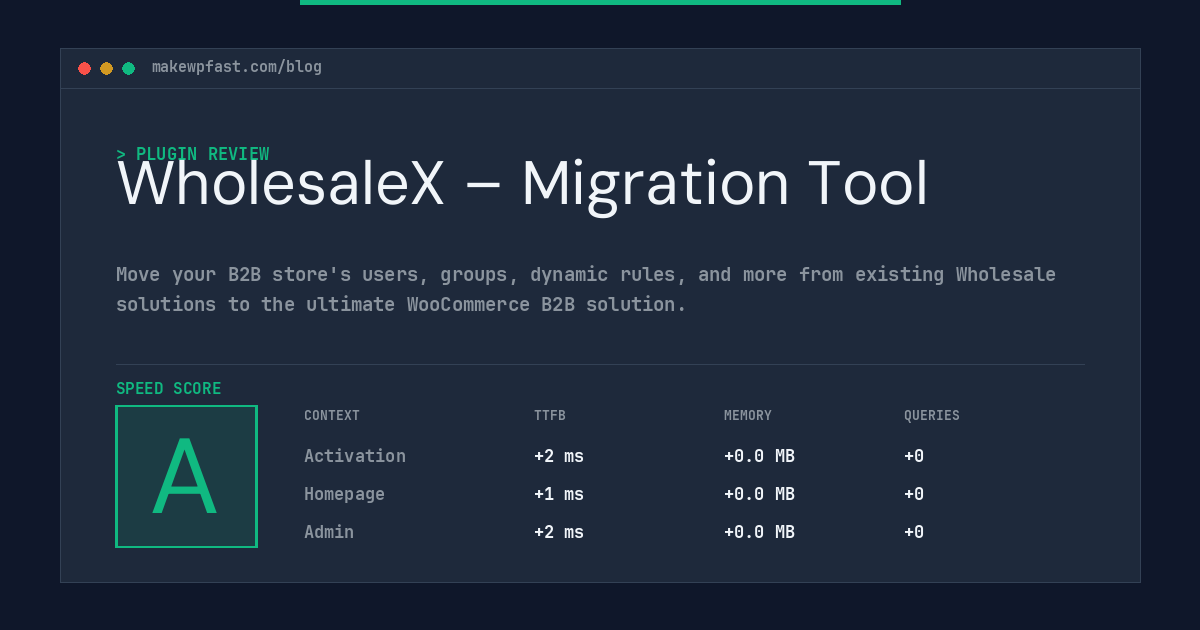Select the 'Activation' row label
This screenshot has width=1200, height=630.
(355, 456)
